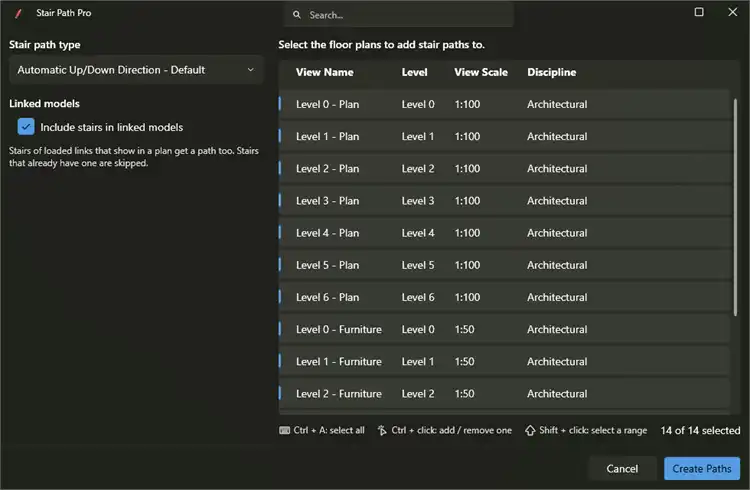Click the Select the floor plans instruction text

click(x=381, y=45)
